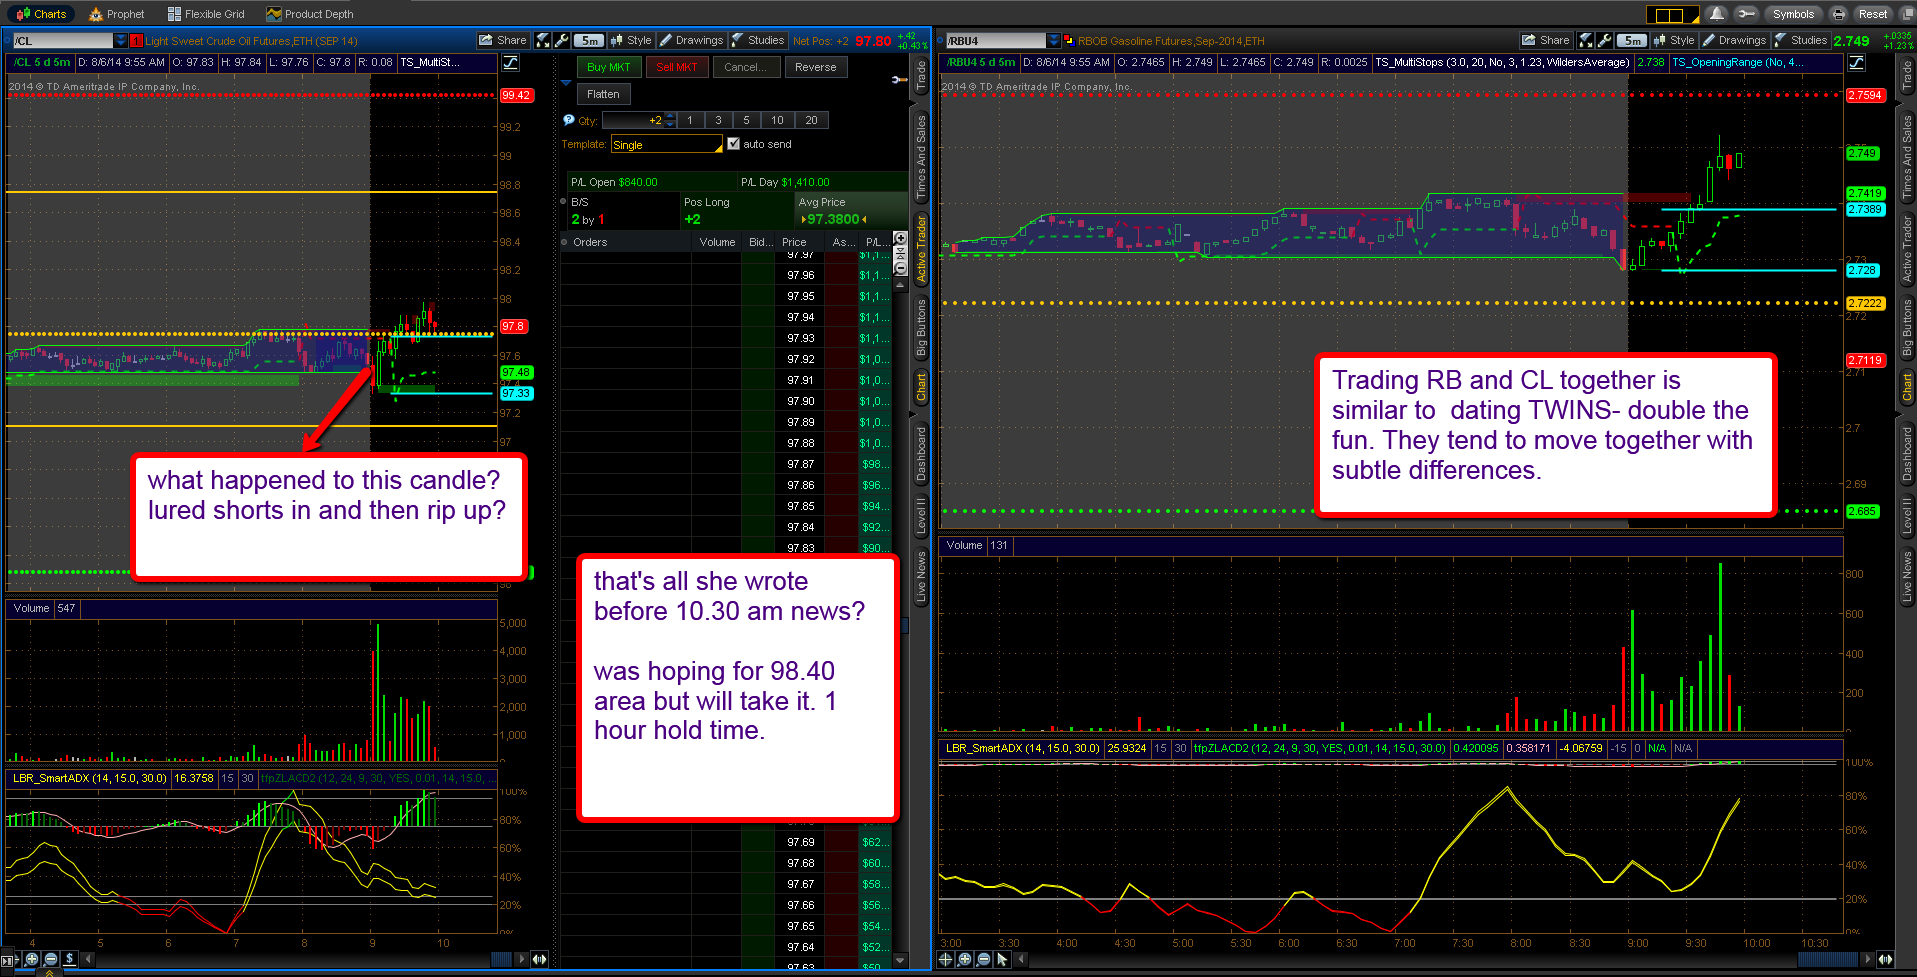Click the Qty input showing +2
The height and width of the screenshot is (977, 1917).
[633, 120]
